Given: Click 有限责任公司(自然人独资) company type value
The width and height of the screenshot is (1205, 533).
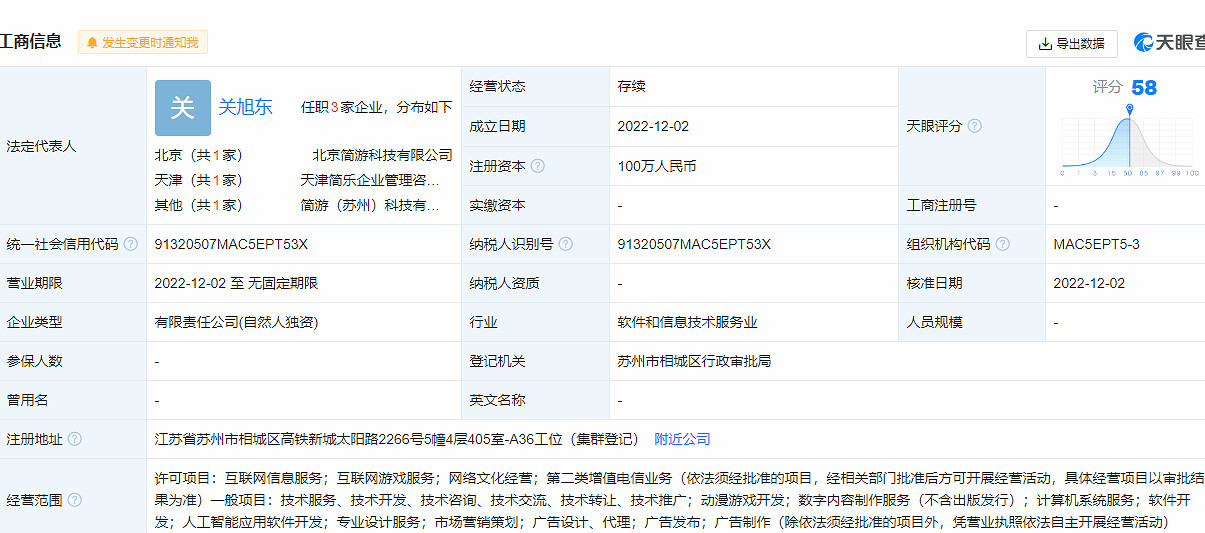Looking at the screenshot, I should click(x=236, y=322).
